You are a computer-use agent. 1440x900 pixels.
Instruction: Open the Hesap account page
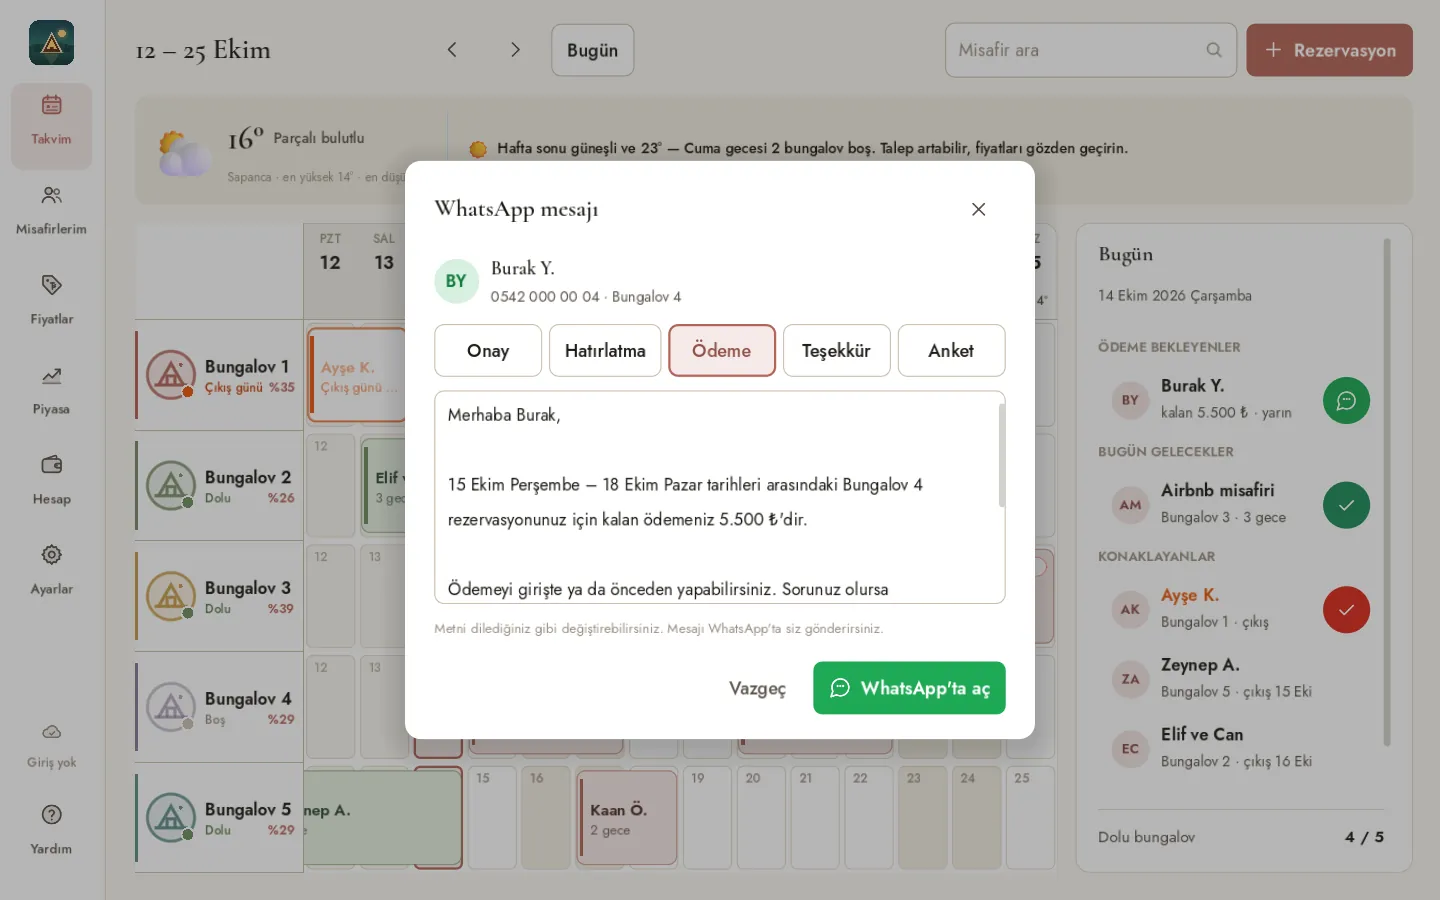pyautogui.click(x=51, y=480)
